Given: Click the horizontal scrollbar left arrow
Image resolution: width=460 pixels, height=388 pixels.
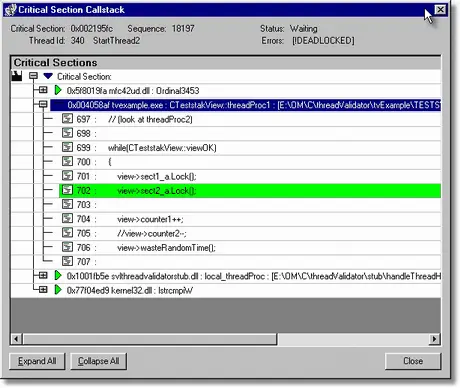Looking at the screenshot, I should (x=16, y=339).
